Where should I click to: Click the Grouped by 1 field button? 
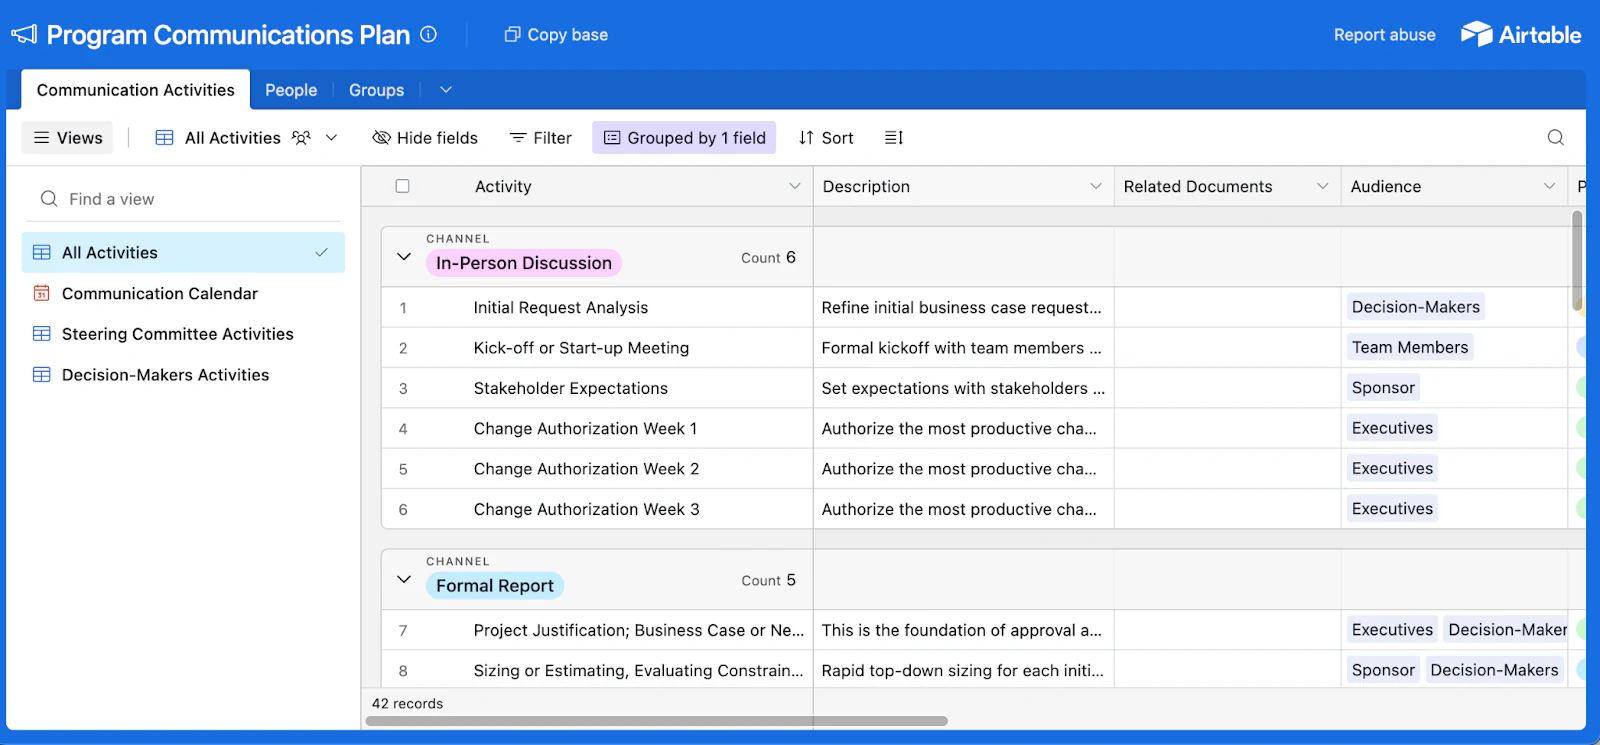[685, 138]
